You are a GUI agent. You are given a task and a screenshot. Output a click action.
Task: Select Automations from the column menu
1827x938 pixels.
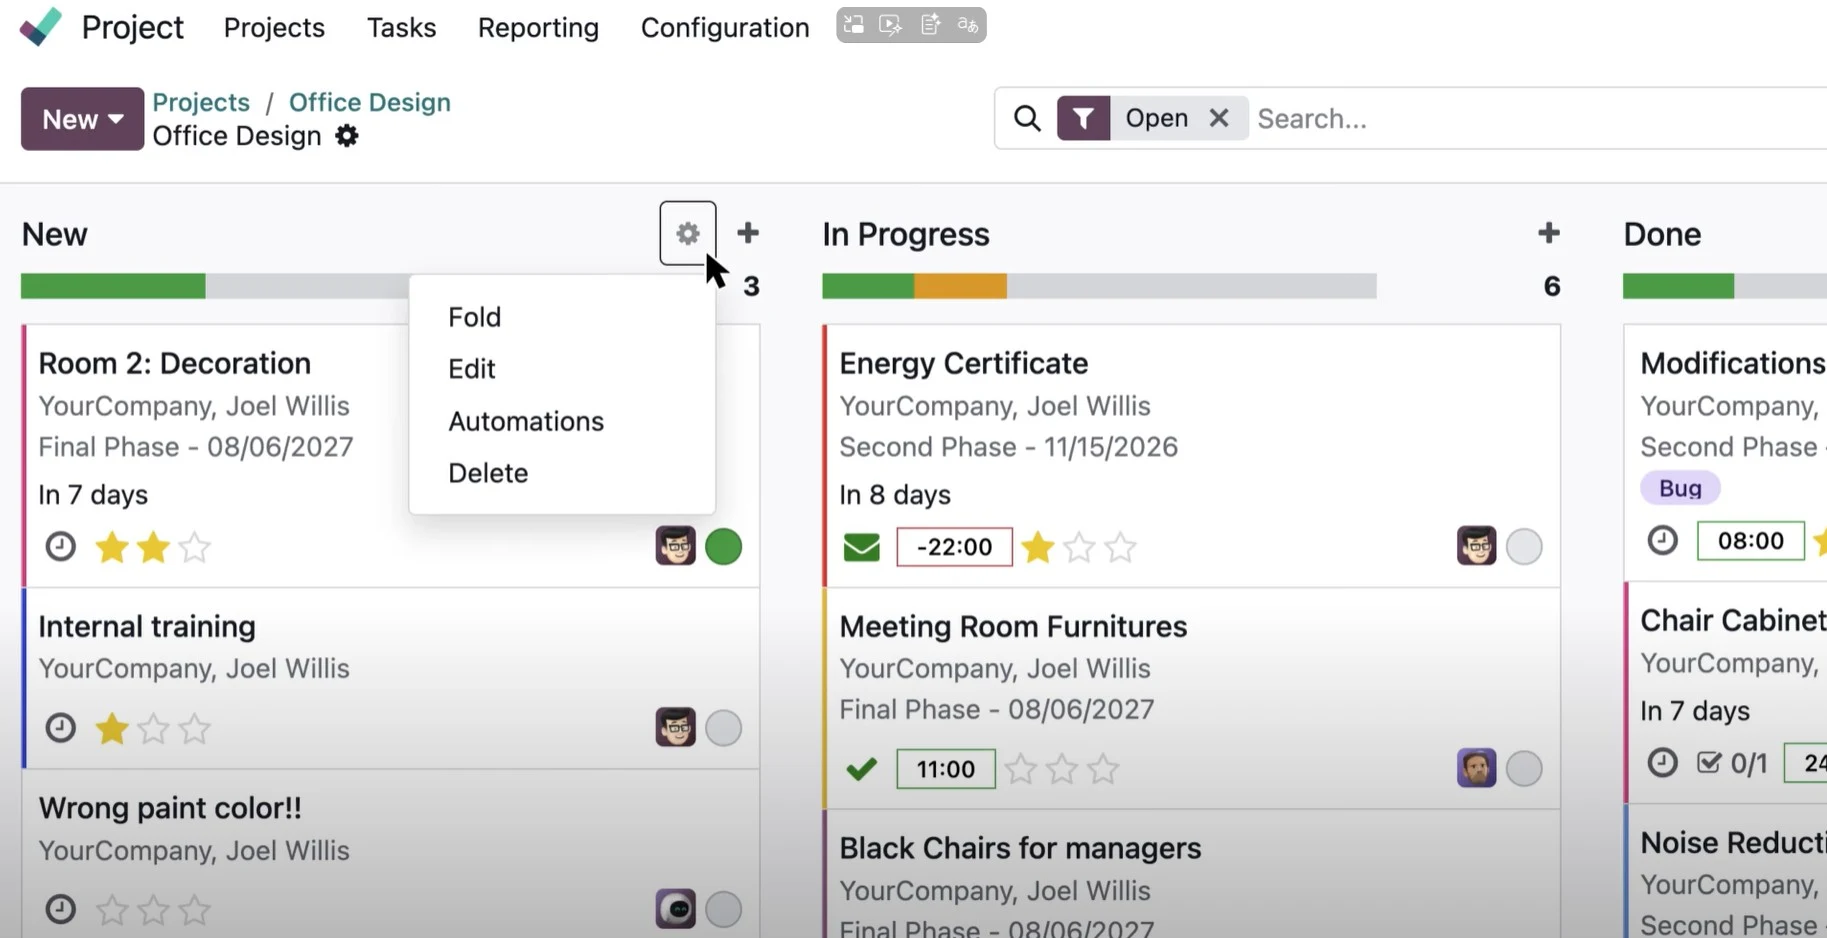pyautogui.click(x=526, y=421)
